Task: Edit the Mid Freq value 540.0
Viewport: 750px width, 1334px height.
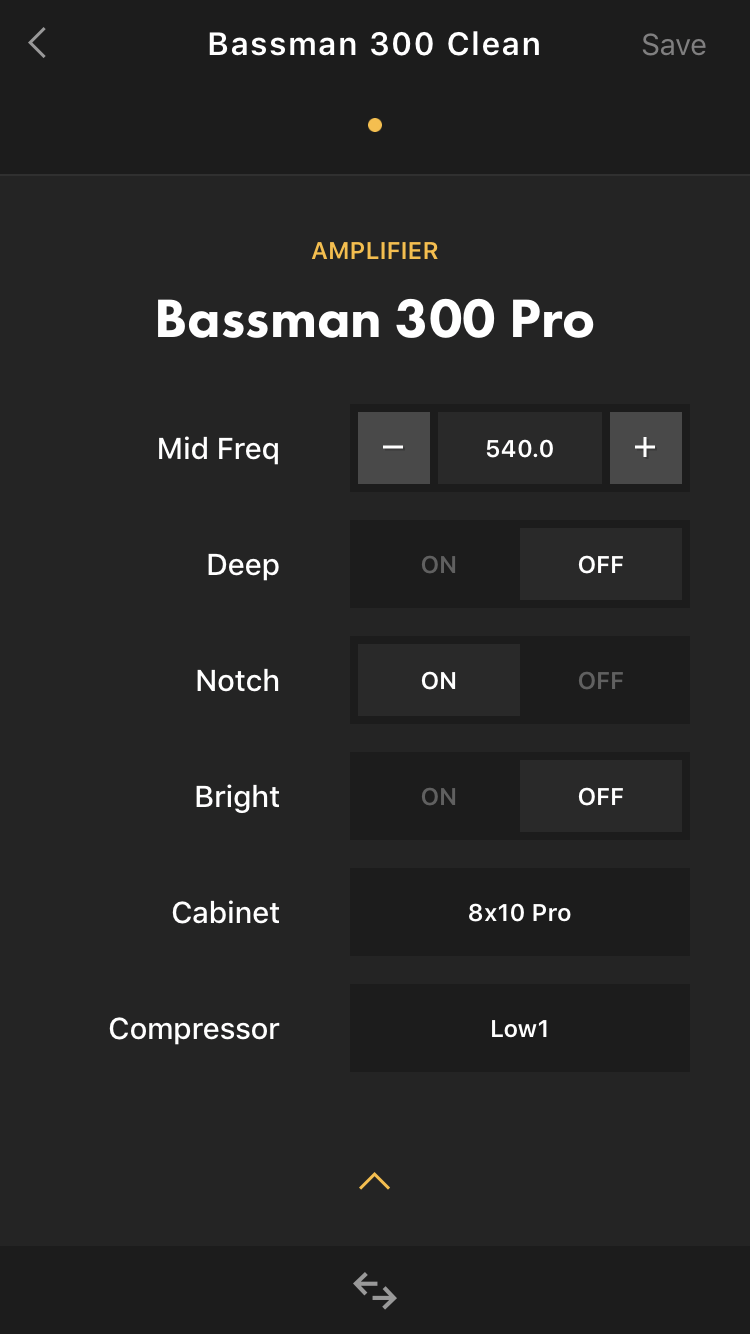Action: tap(520, 448)
